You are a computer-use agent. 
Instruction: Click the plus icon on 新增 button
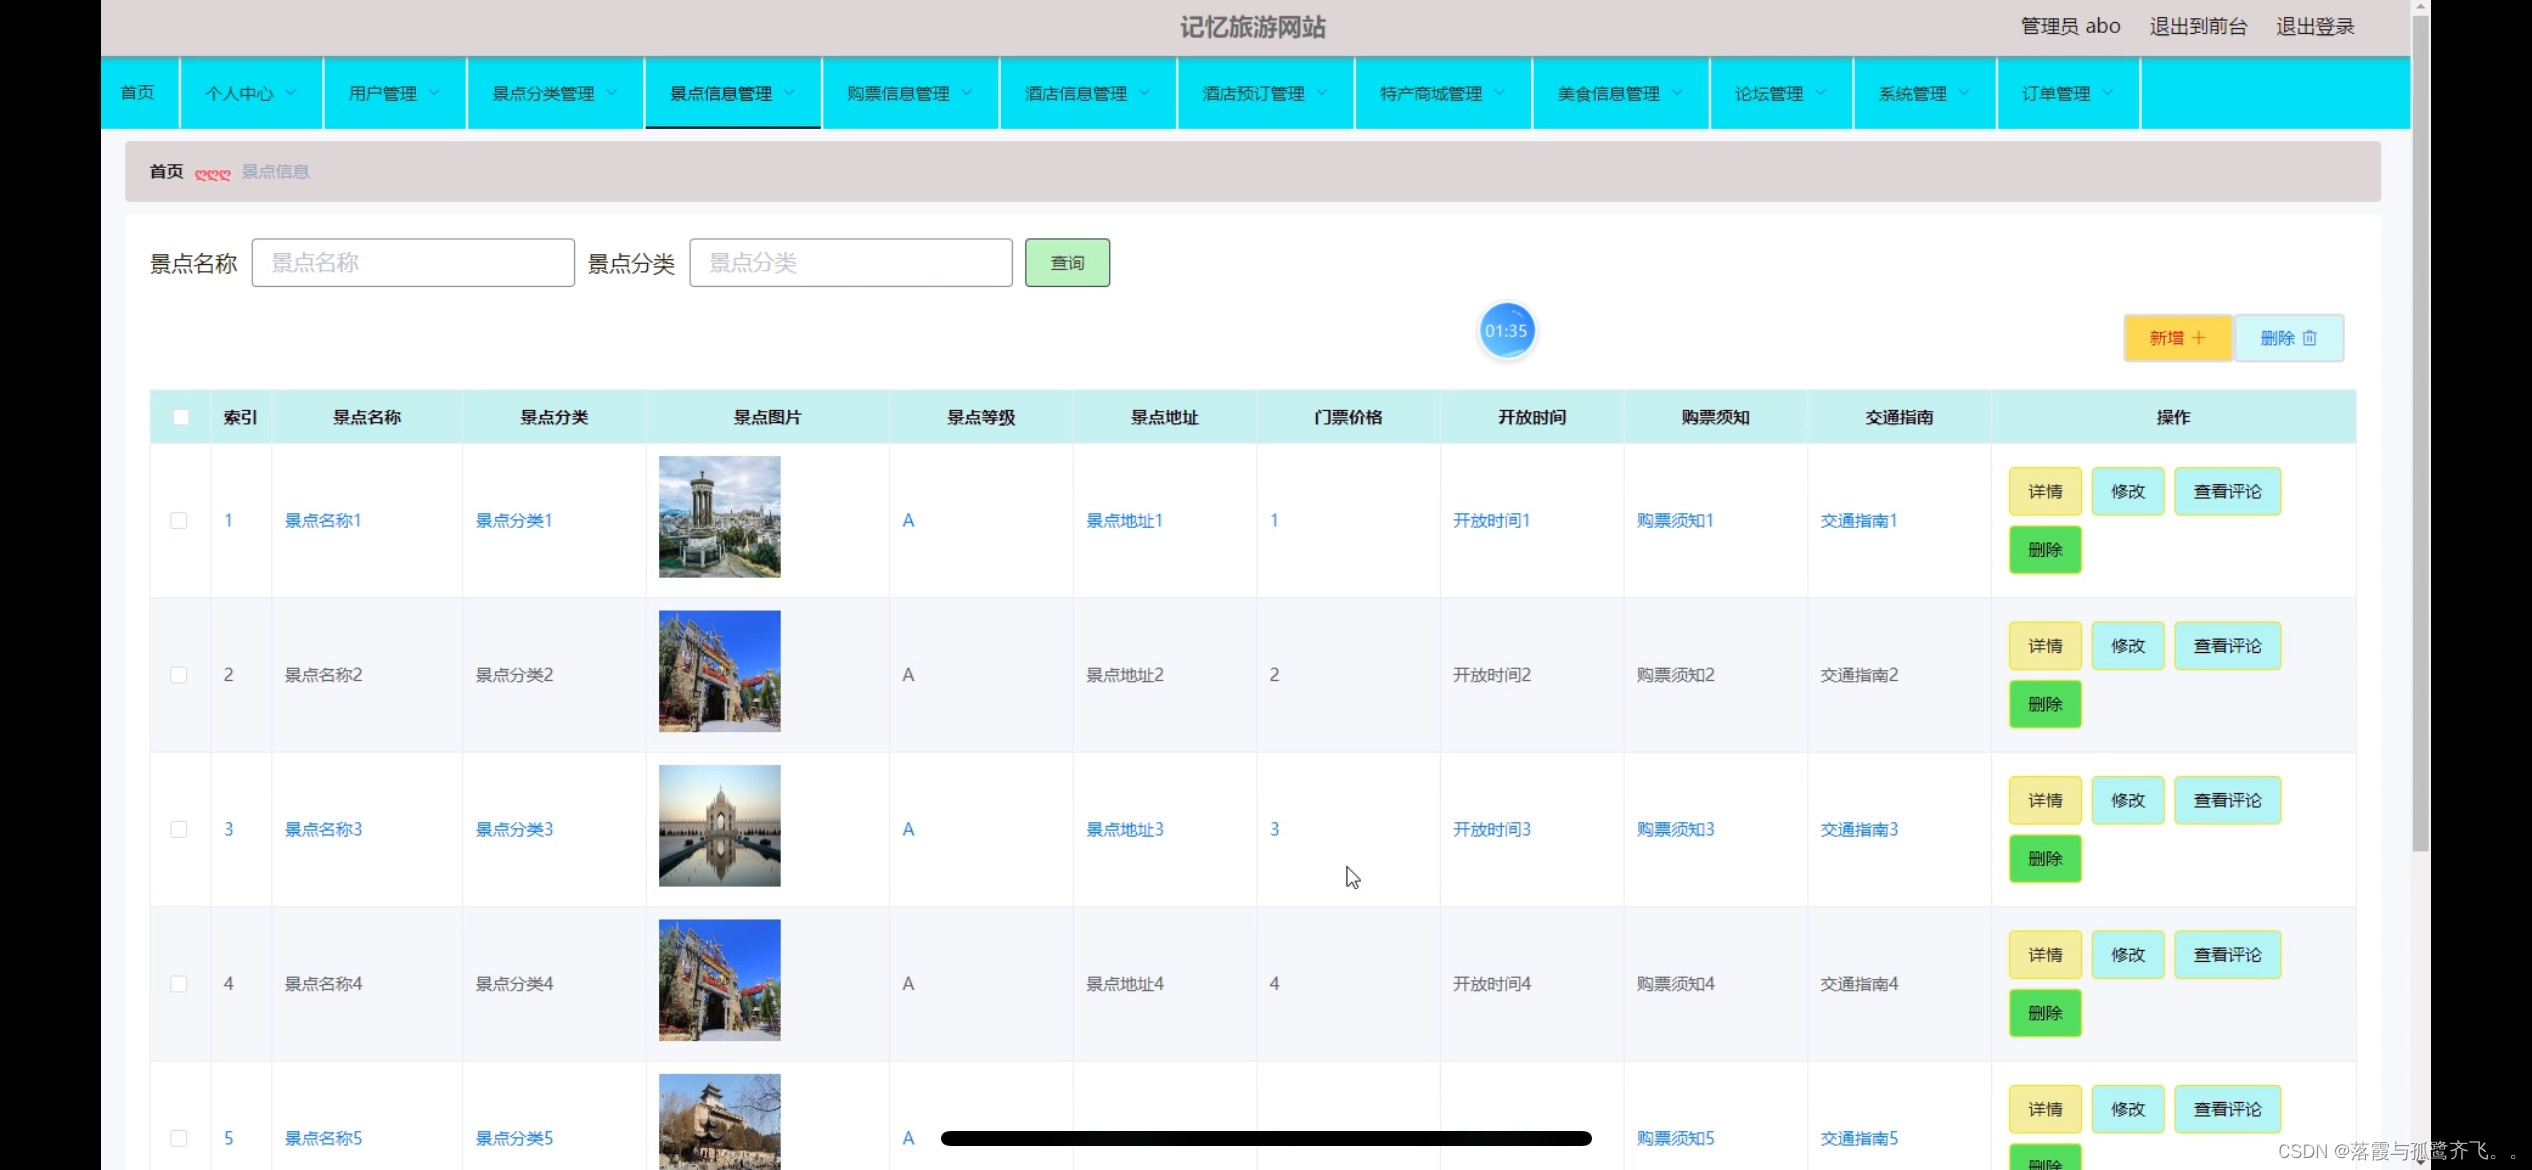coord(2198,338)
